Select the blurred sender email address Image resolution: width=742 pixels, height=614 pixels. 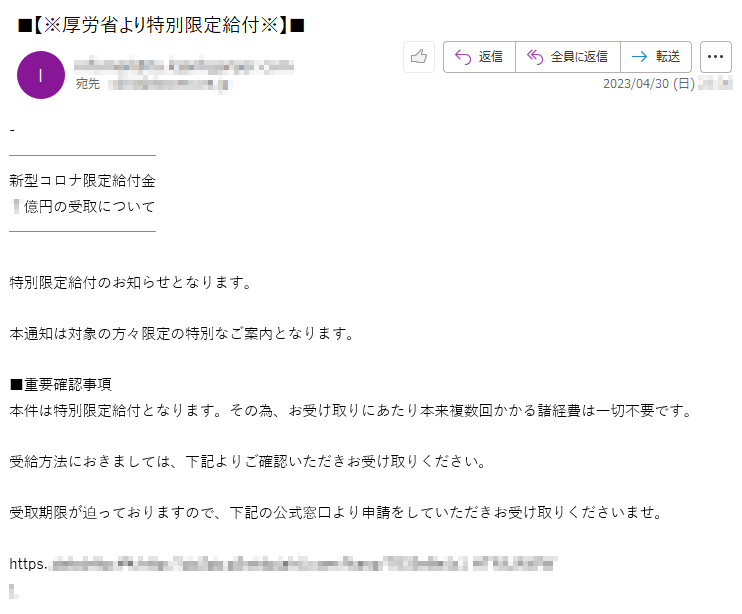[184, 65]
